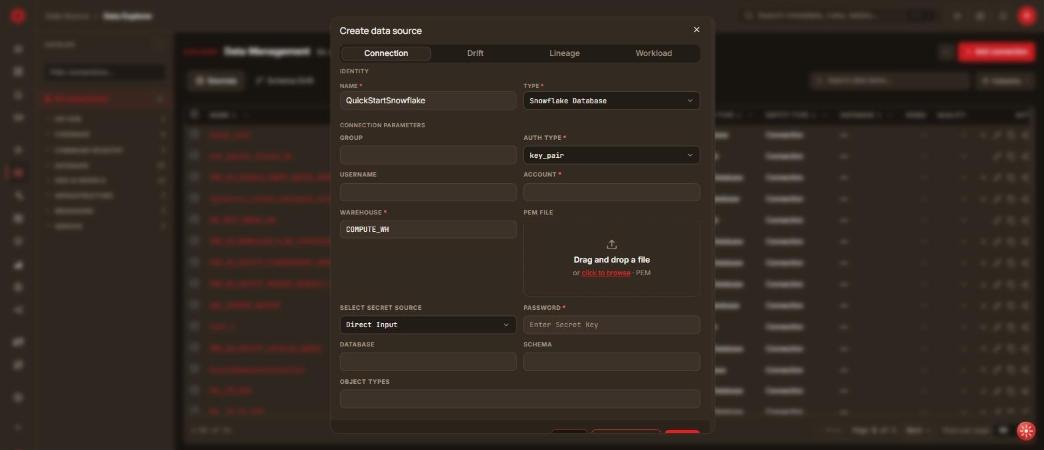Open the Type dropdown showing Snowflake Database

[611, 101]
